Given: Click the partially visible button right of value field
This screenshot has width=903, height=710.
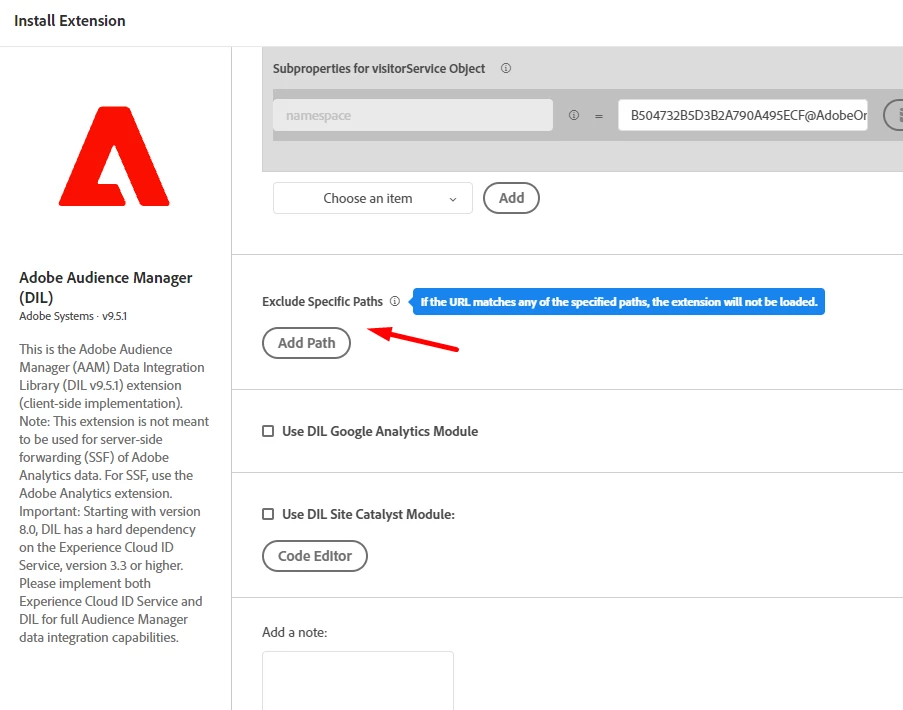Looking at the screenshot, I should point(894,115).
